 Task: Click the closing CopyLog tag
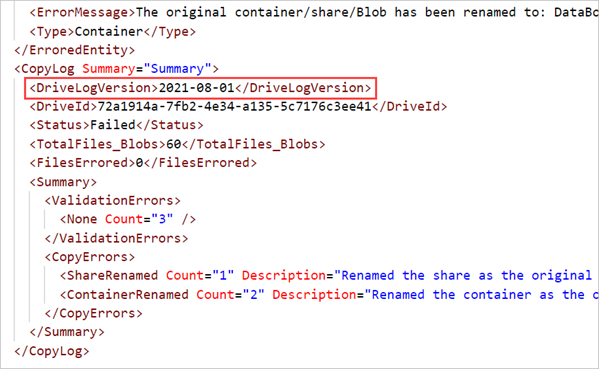[52, 351]
